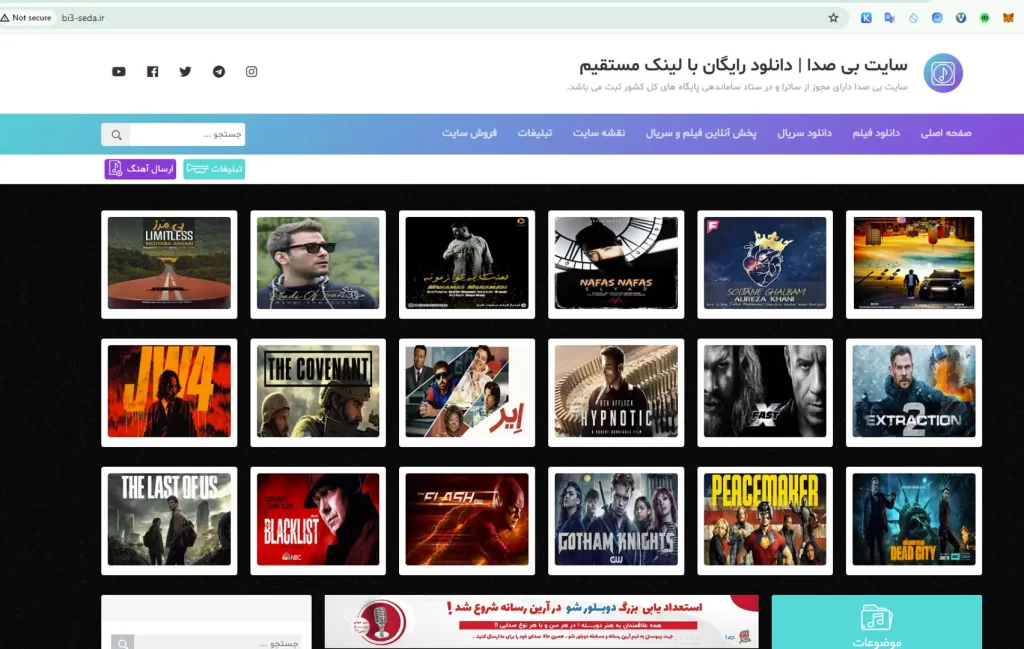Open the Twitter social icon
Image resolution: width=1024 pixels, height=649 pixels.
(185, 72)
